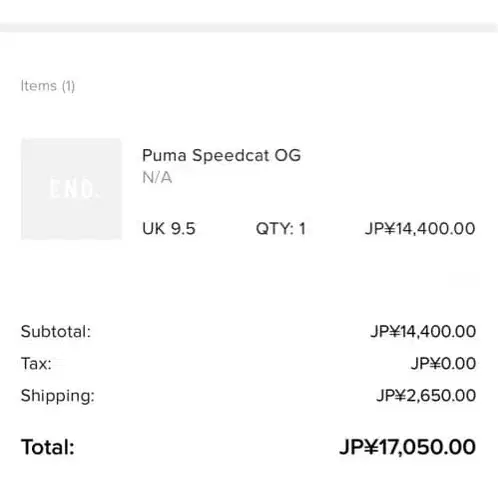
Task: Select the Items (1) heading
Action: coord(48,86)
